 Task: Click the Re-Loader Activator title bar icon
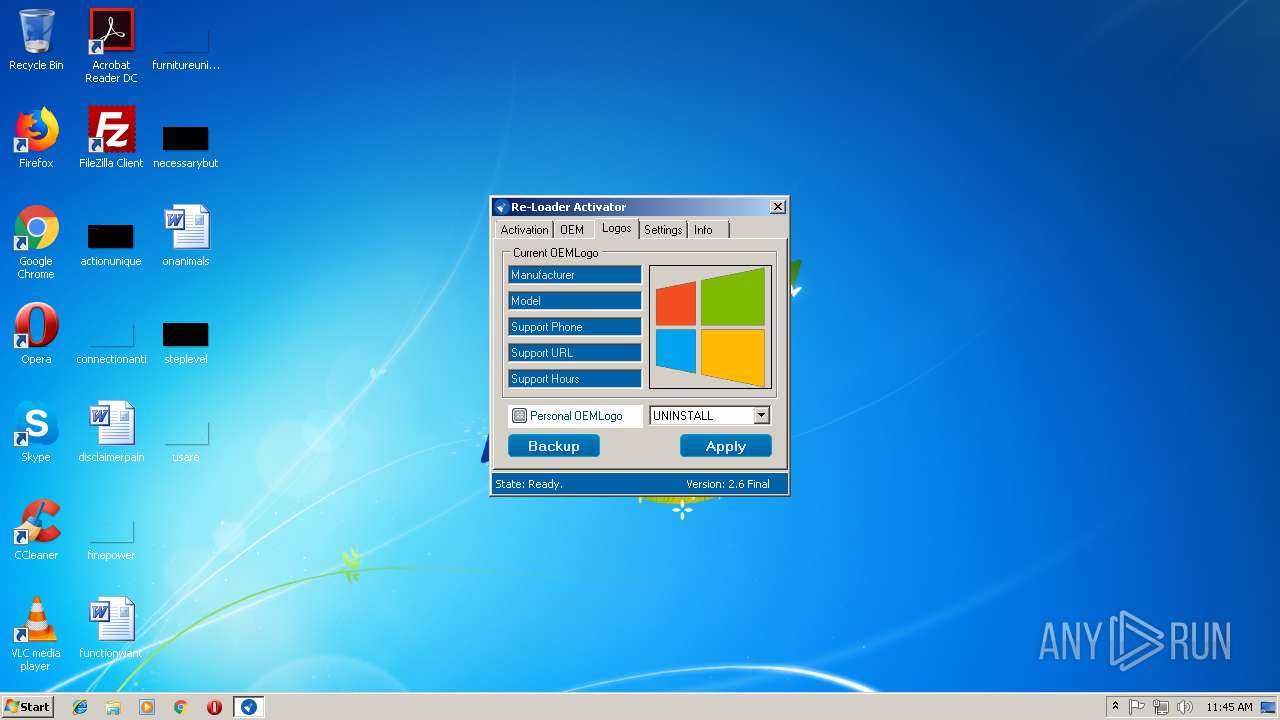(x=502, y=207)
